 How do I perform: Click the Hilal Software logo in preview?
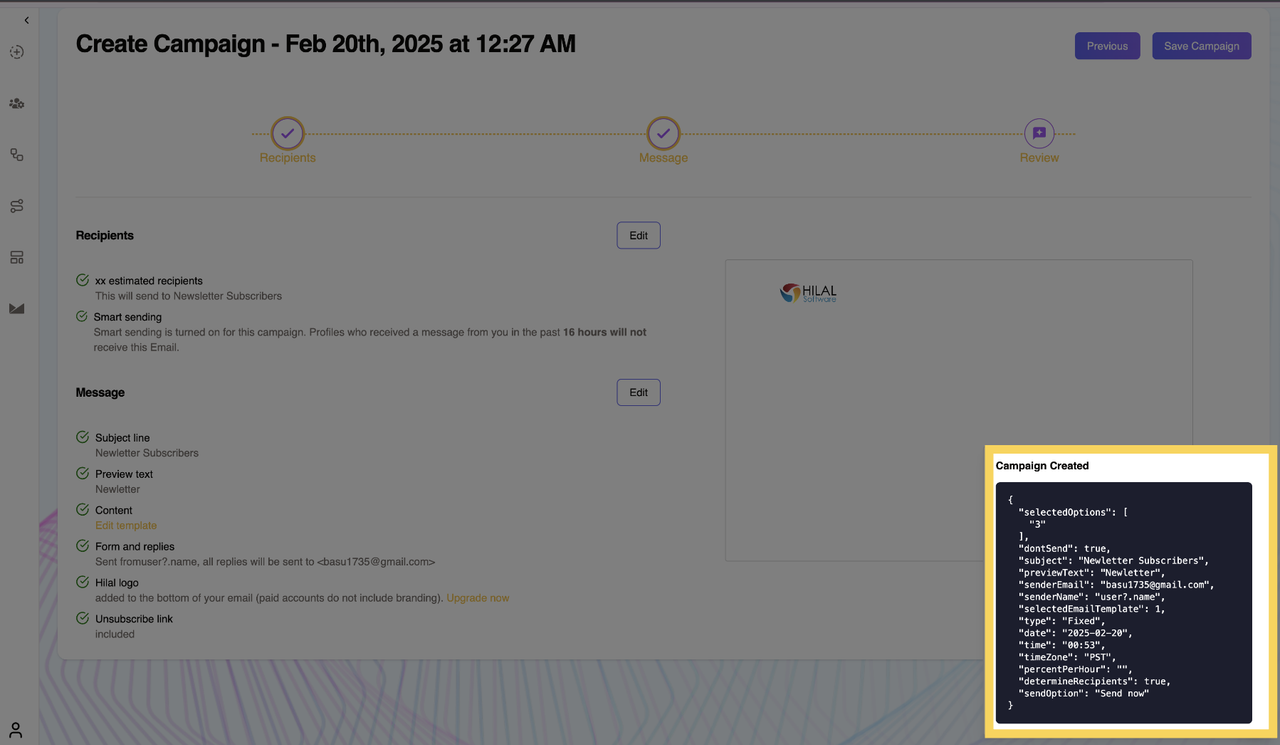[809, 292]
